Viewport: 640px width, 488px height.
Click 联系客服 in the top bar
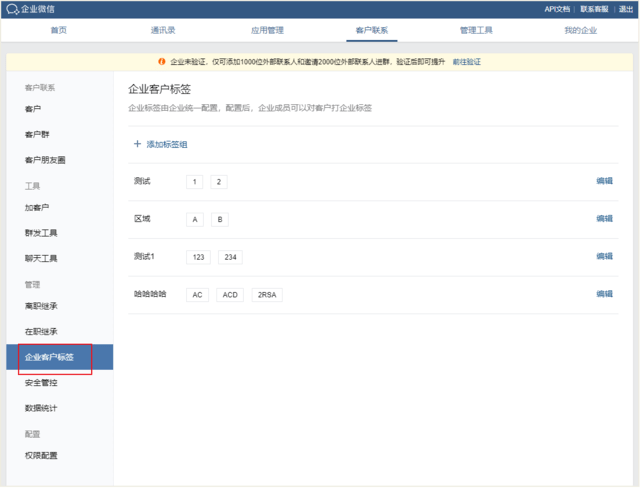click(x=595, y=9)
